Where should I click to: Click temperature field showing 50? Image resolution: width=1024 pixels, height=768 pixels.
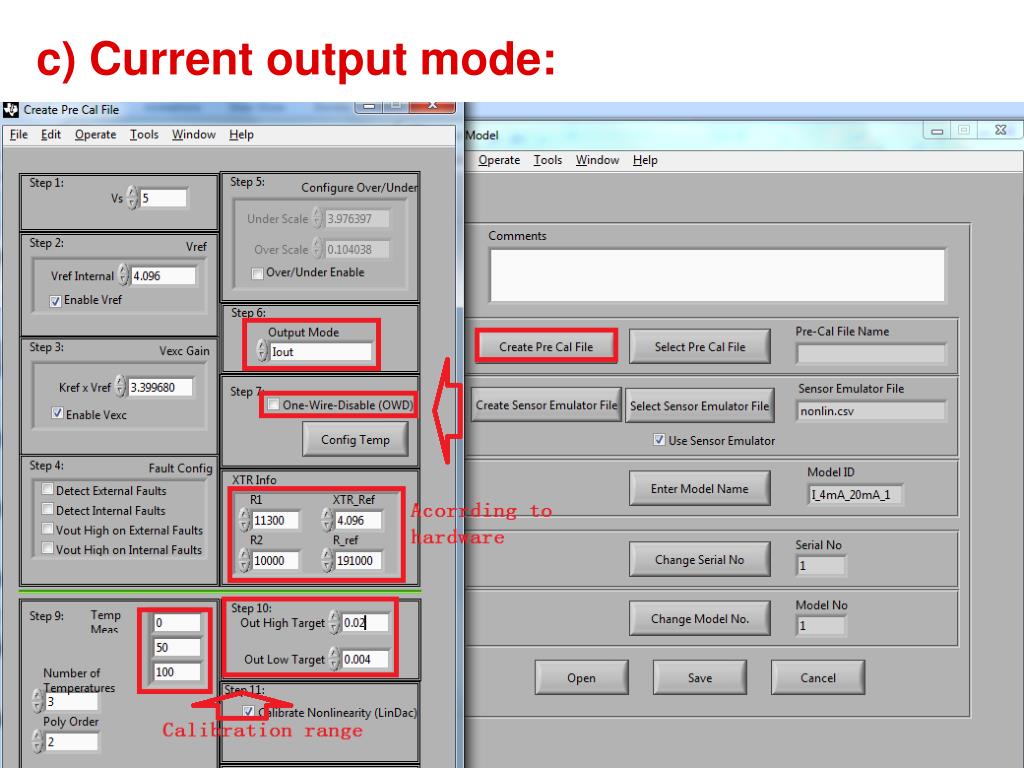177,647
